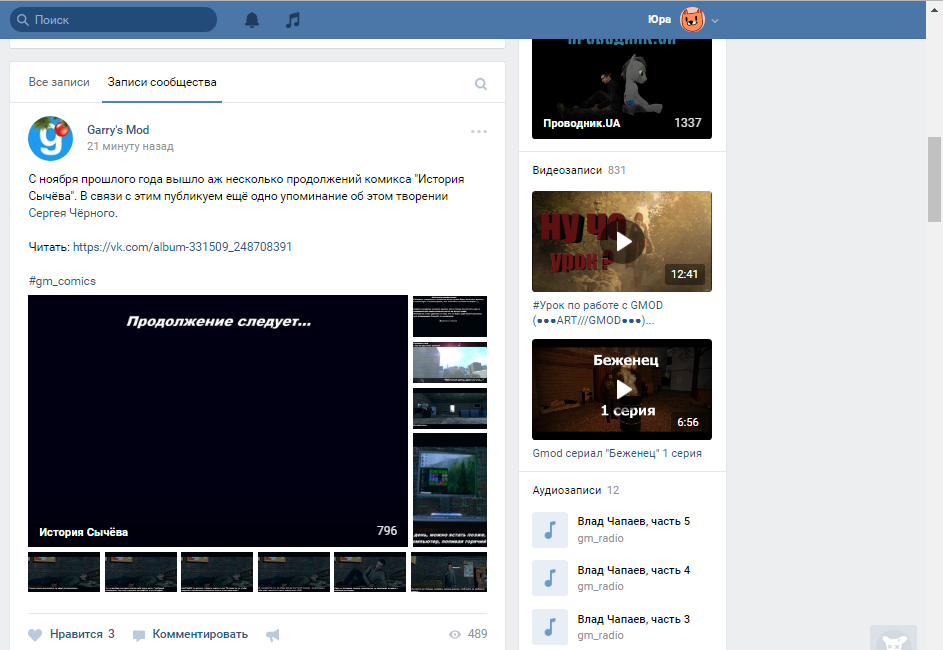Click the scrollbar up arrow
The width and height of the screenshot is (943, 650).
tap(934, 10)
